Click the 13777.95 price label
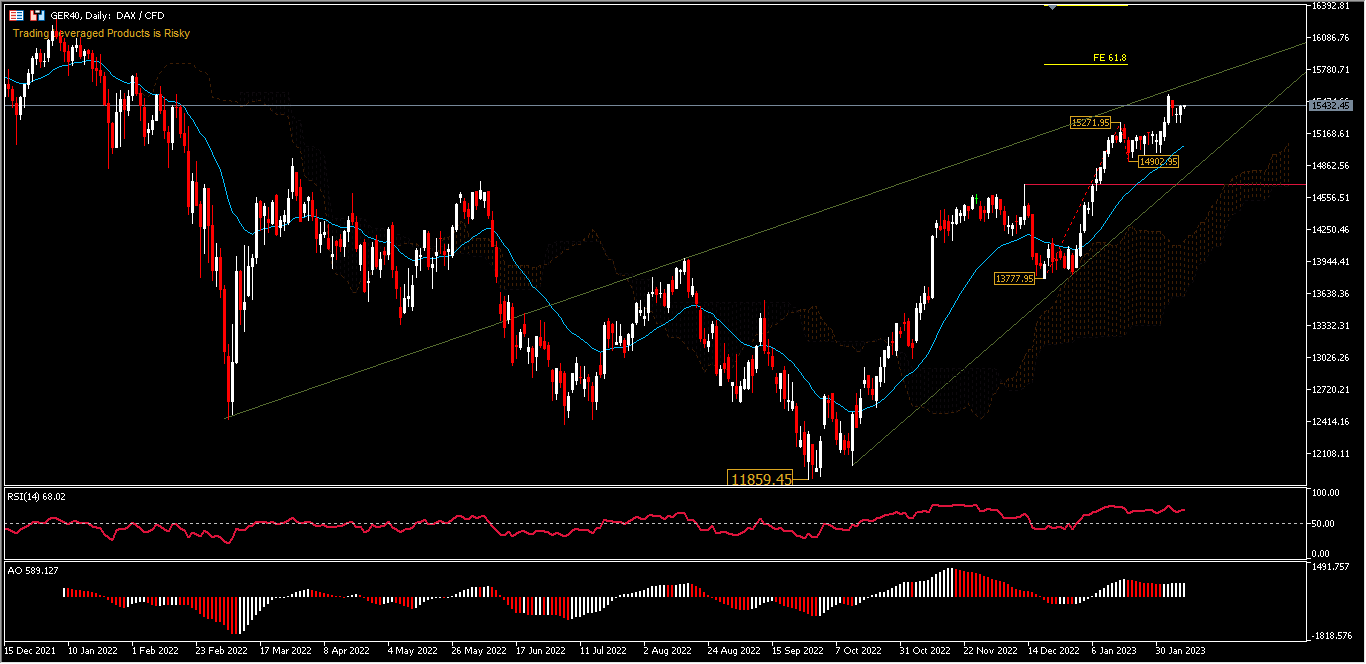 (1013, 279)
